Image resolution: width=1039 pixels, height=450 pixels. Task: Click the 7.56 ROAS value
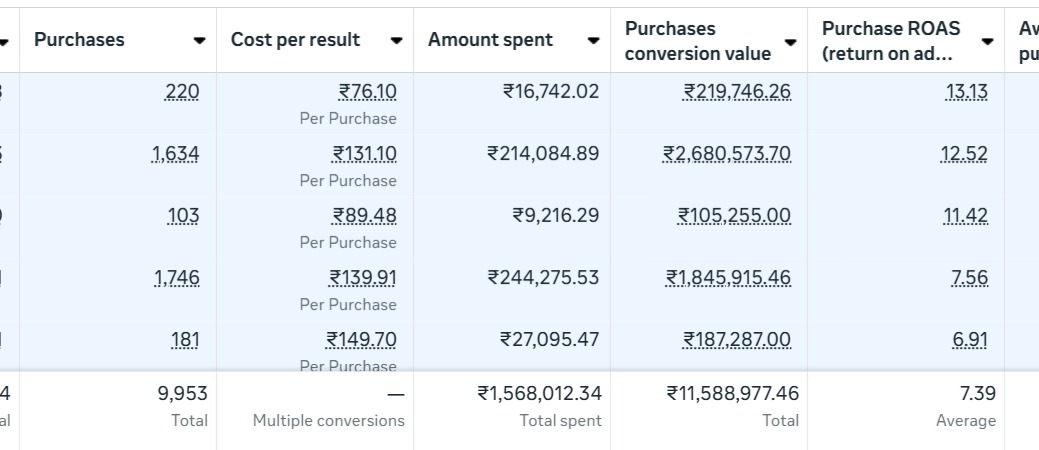(x=970, y=278)
